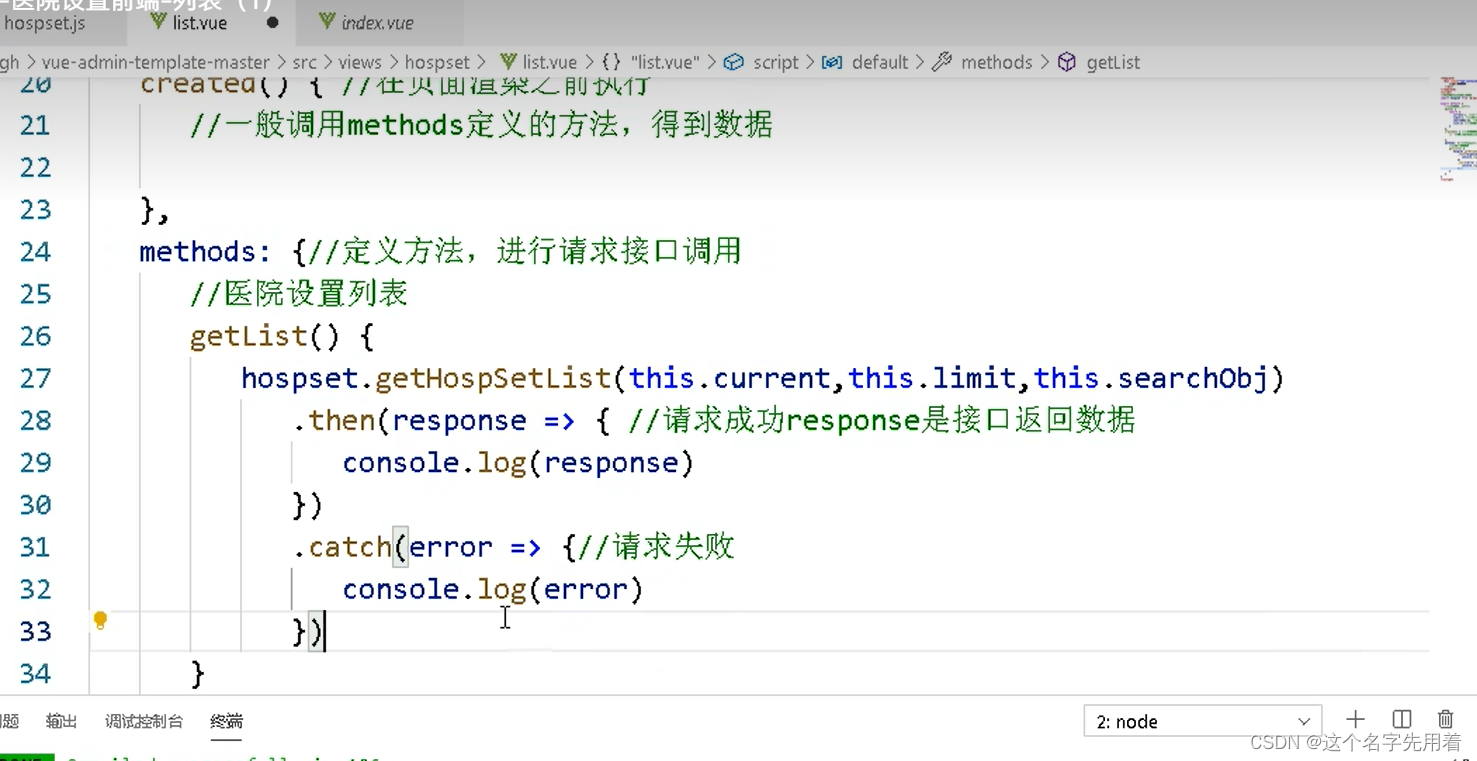
Task: Click the lightbulb quick-fix icon
Action: pos(100,620)
